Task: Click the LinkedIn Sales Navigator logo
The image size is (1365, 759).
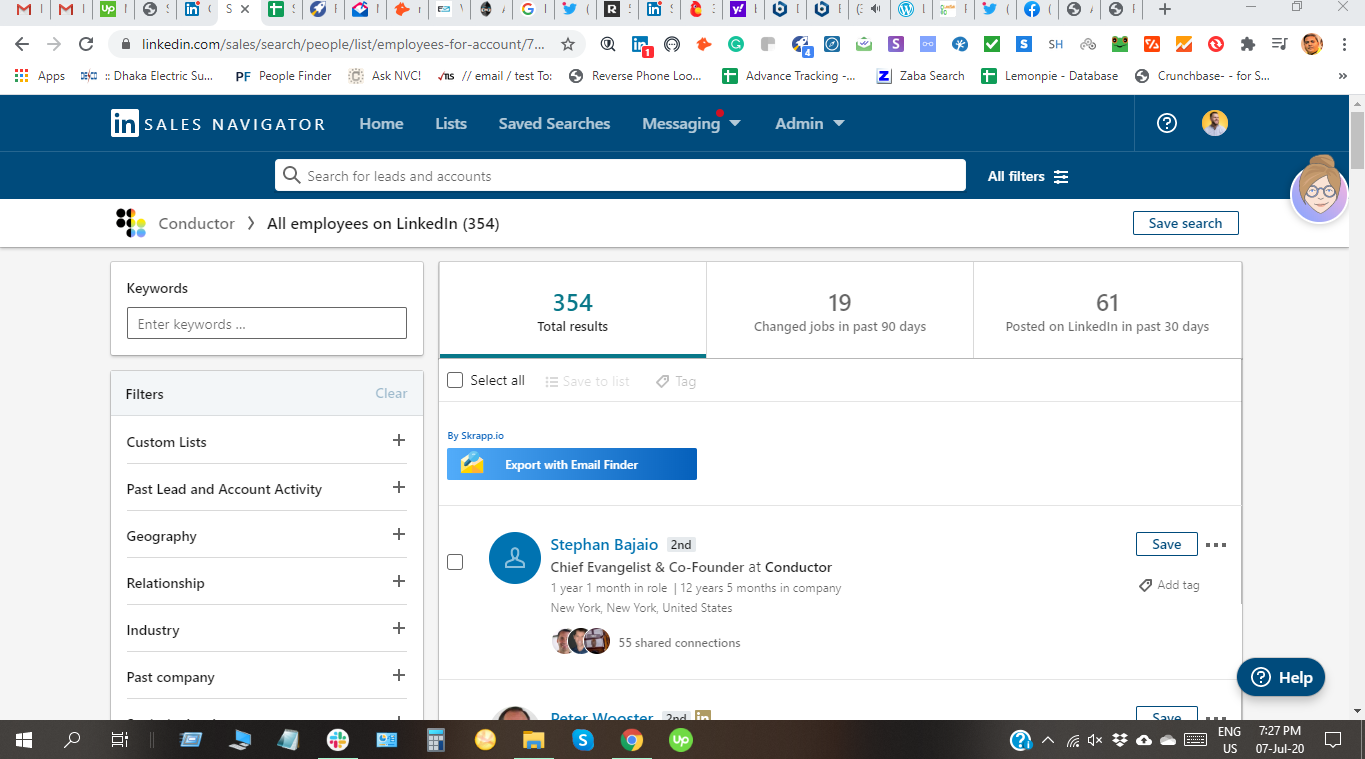Action: point(217,124)
